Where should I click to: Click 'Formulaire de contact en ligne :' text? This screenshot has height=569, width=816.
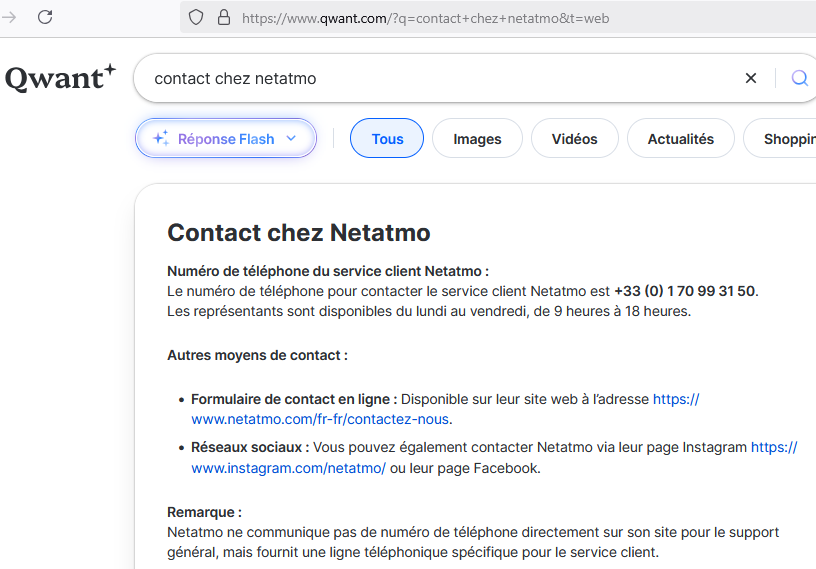294,399
